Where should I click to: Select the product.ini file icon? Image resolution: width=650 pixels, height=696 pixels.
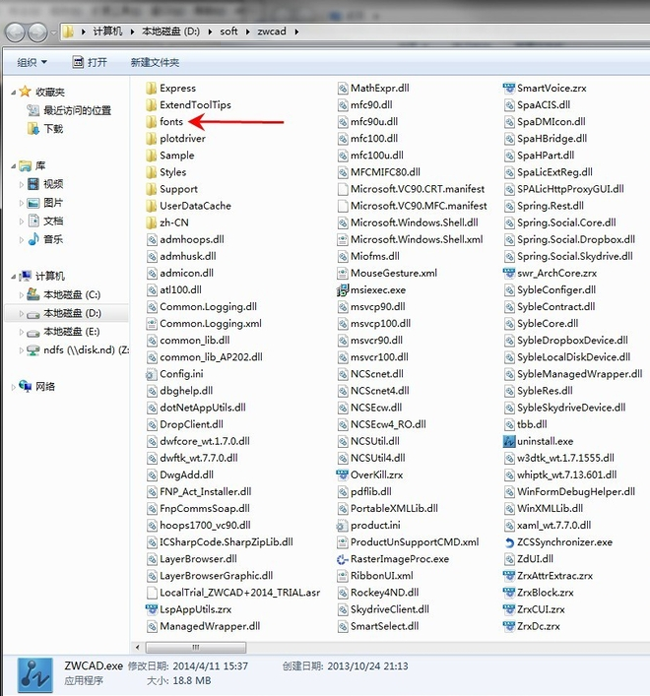pos(342,526)
